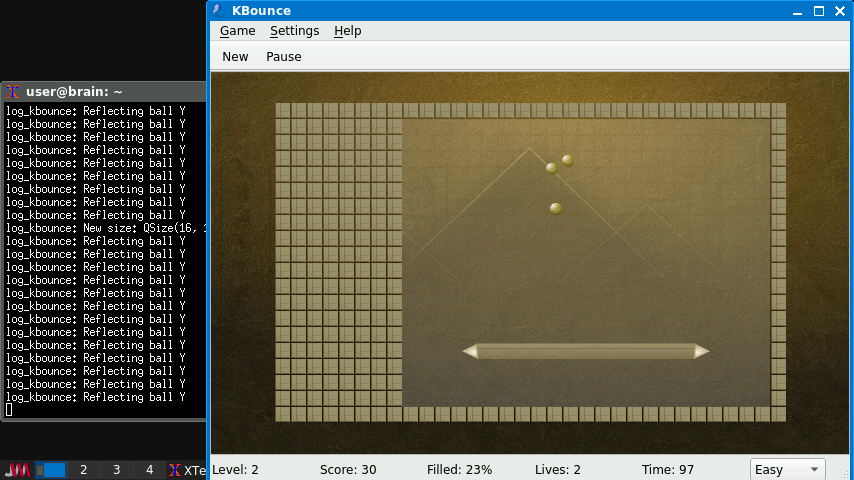Image resolution: width=854 pixels, height=480 pixels.
Task: Minimize the KBounce window
Action: 797,11
